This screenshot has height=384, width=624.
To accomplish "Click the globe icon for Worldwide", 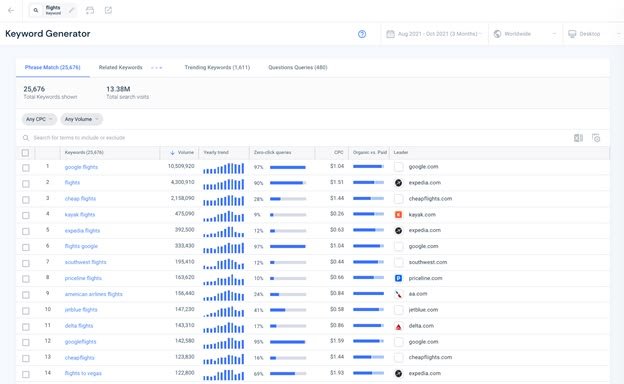I will coord(497,34).
